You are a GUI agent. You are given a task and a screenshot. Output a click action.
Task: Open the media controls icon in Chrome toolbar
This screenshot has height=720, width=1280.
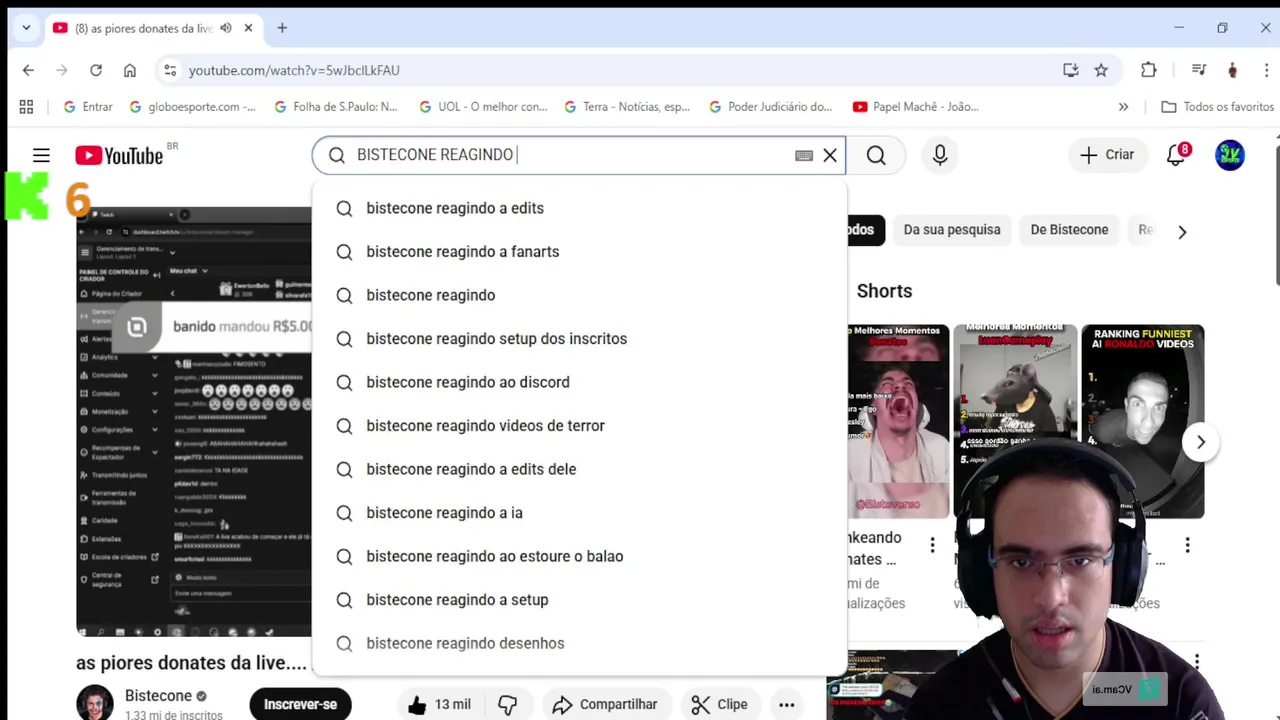(1199, 70)
